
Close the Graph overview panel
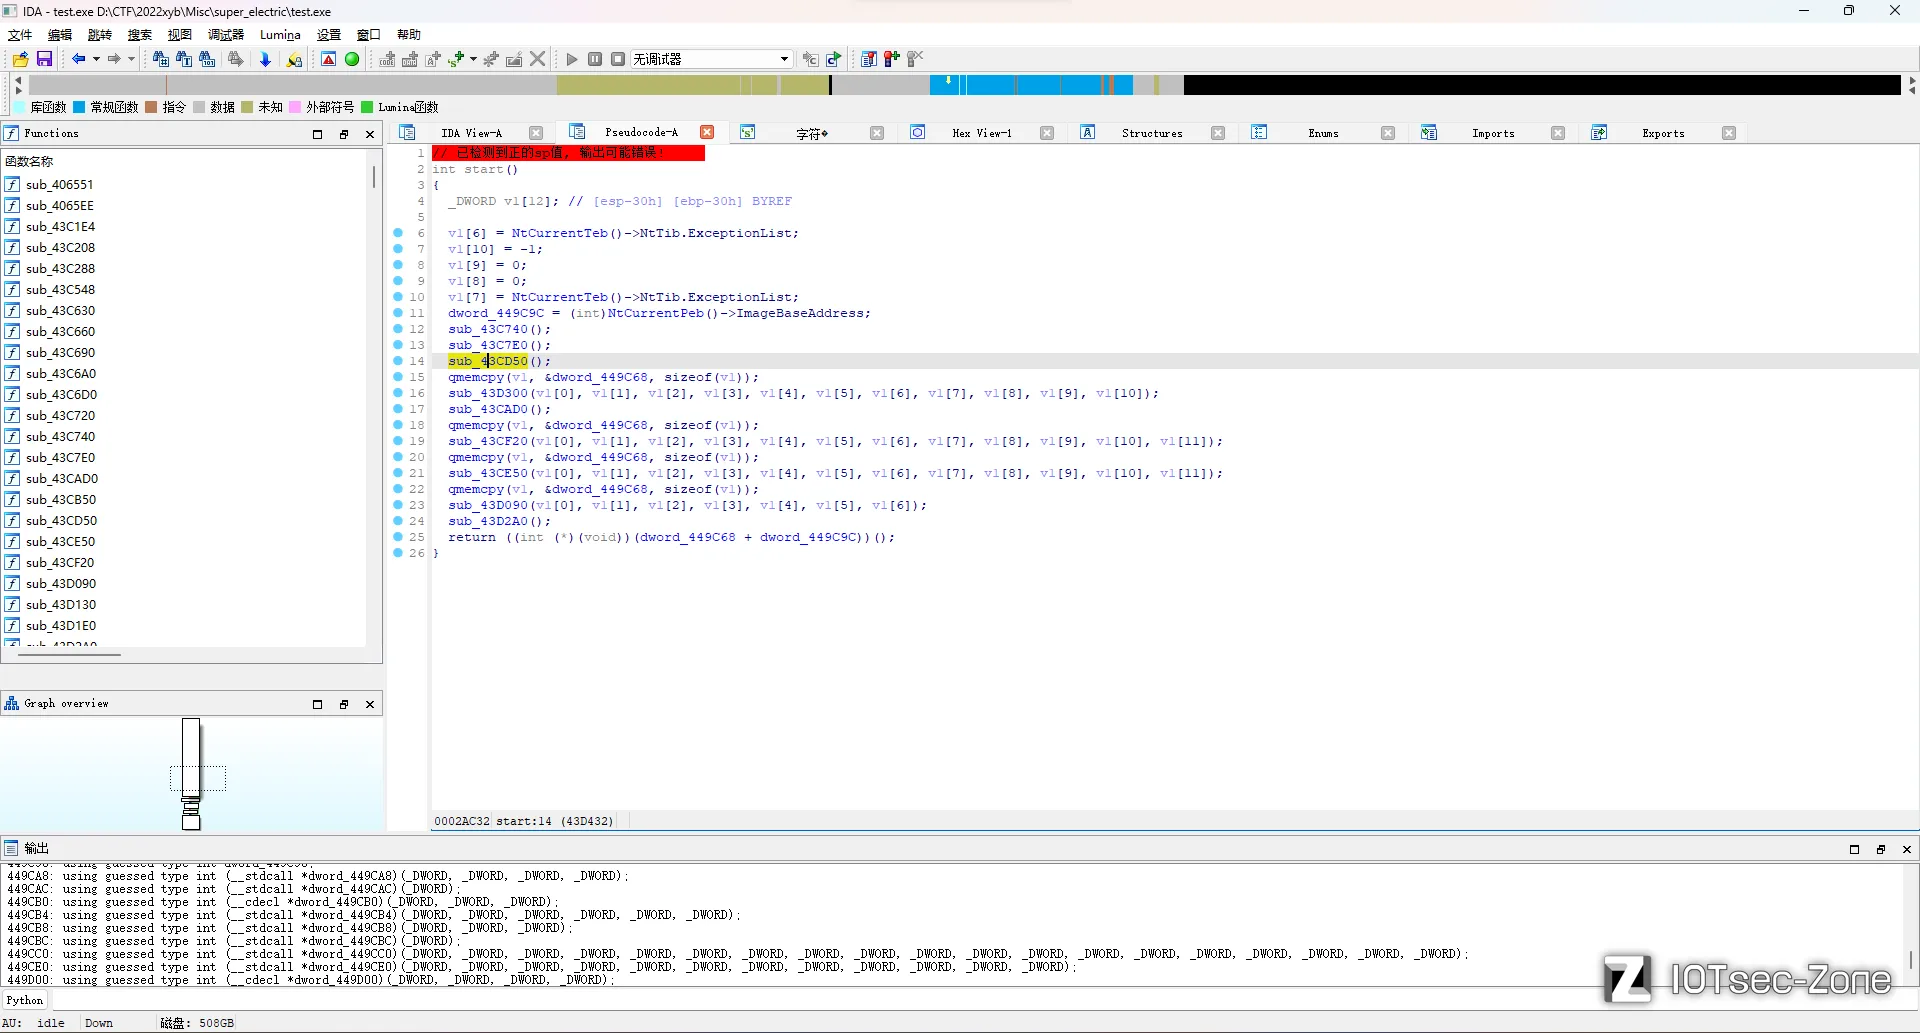pos(370,704)
